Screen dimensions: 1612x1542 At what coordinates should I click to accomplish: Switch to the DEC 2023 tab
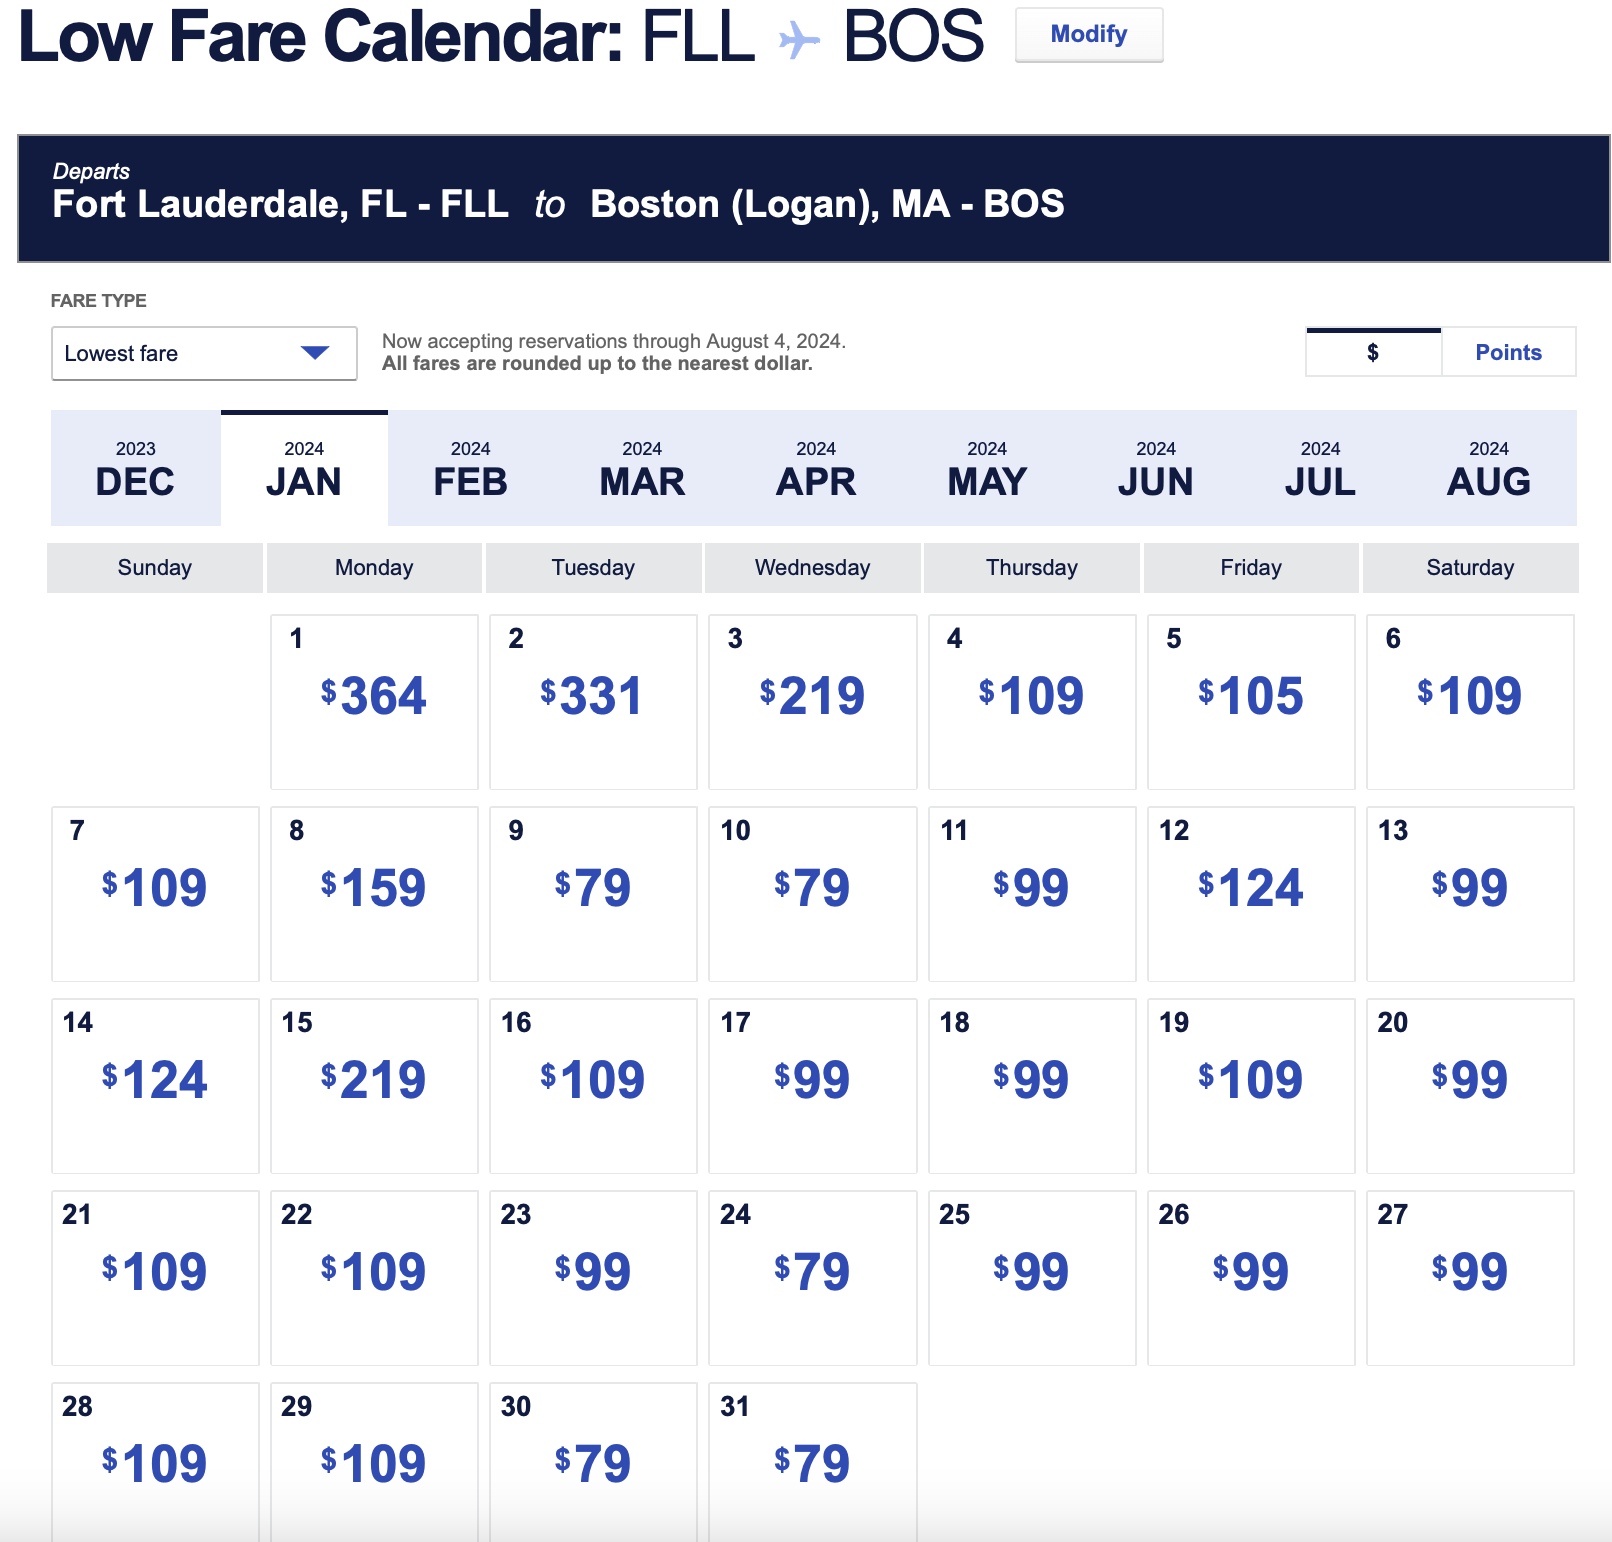click(135, 469)
